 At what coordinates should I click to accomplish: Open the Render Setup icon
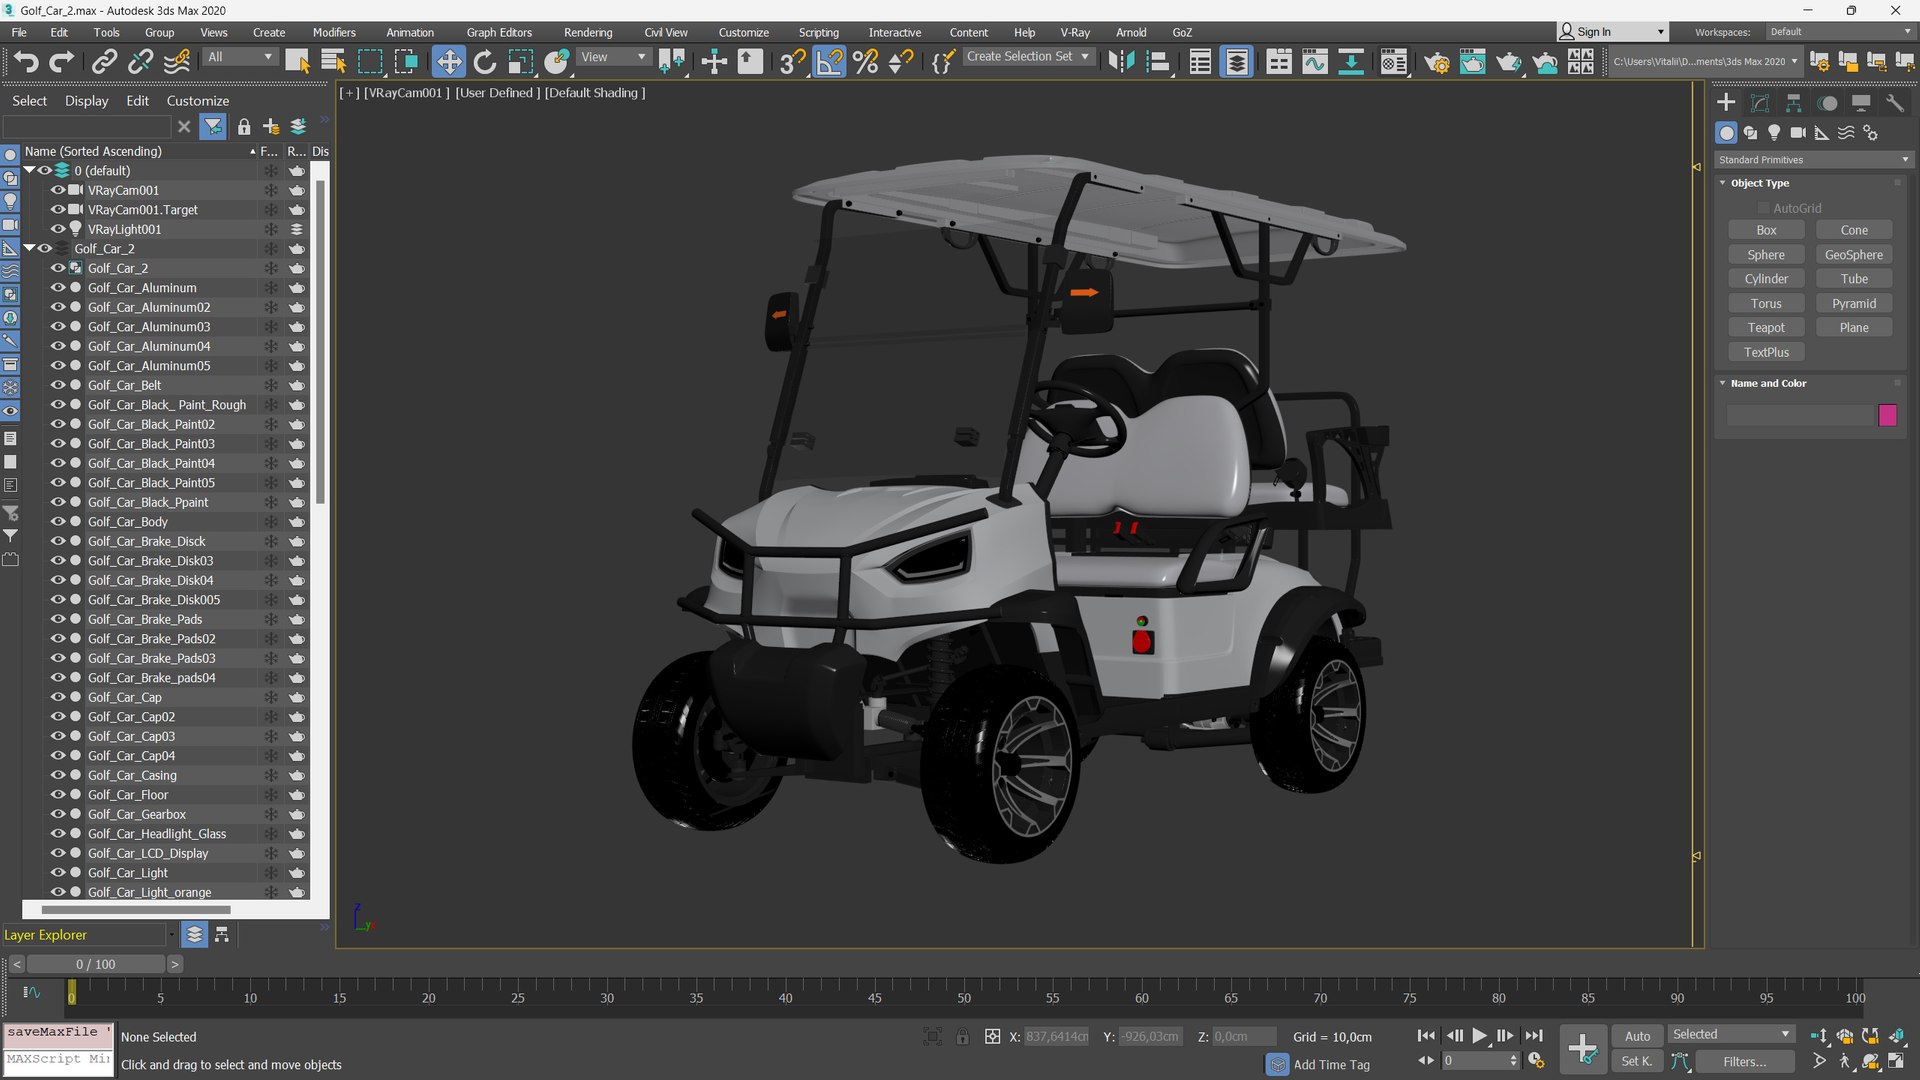[x=1436, y=62]
